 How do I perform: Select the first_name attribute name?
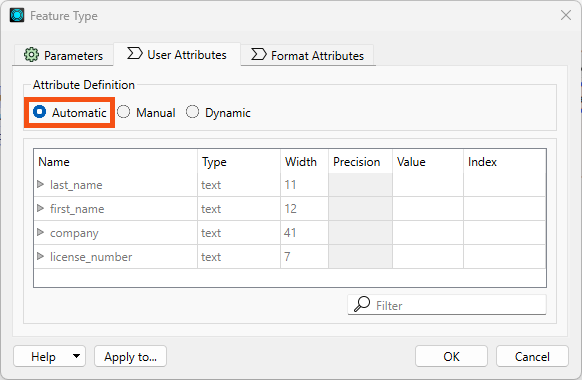[x=77, y=209]
